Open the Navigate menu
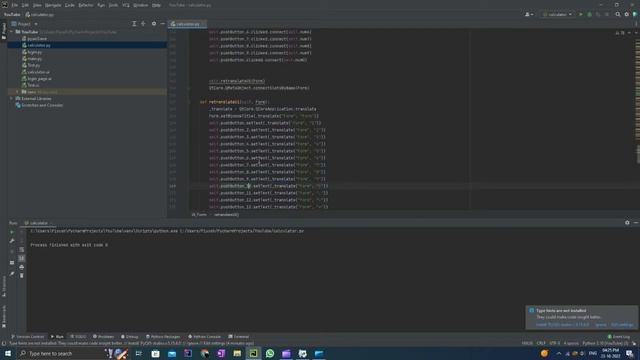This screenshot has width=640, height=360. point(53,5)
